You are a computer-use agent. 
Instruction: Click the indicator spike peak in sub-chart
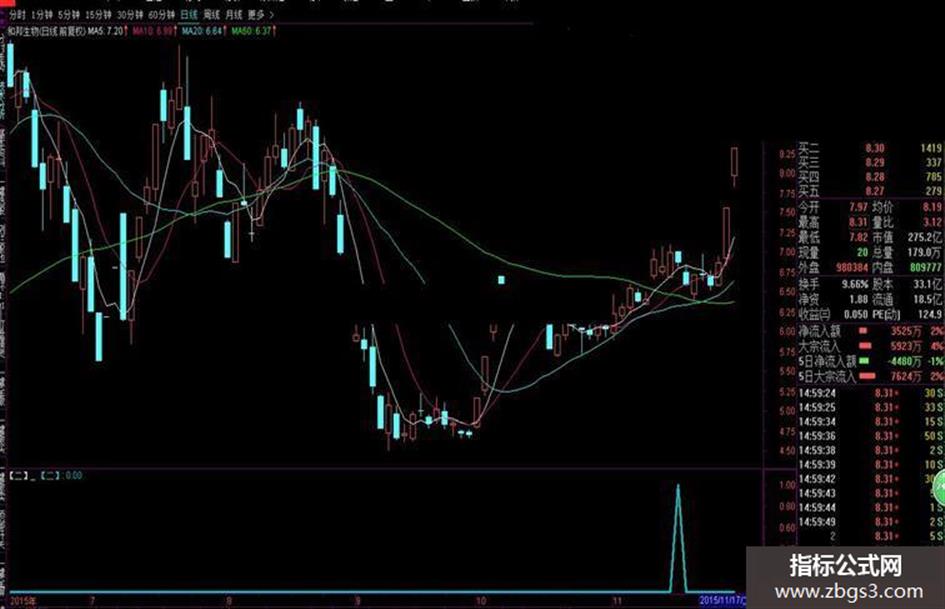click(x=678, y=486)
